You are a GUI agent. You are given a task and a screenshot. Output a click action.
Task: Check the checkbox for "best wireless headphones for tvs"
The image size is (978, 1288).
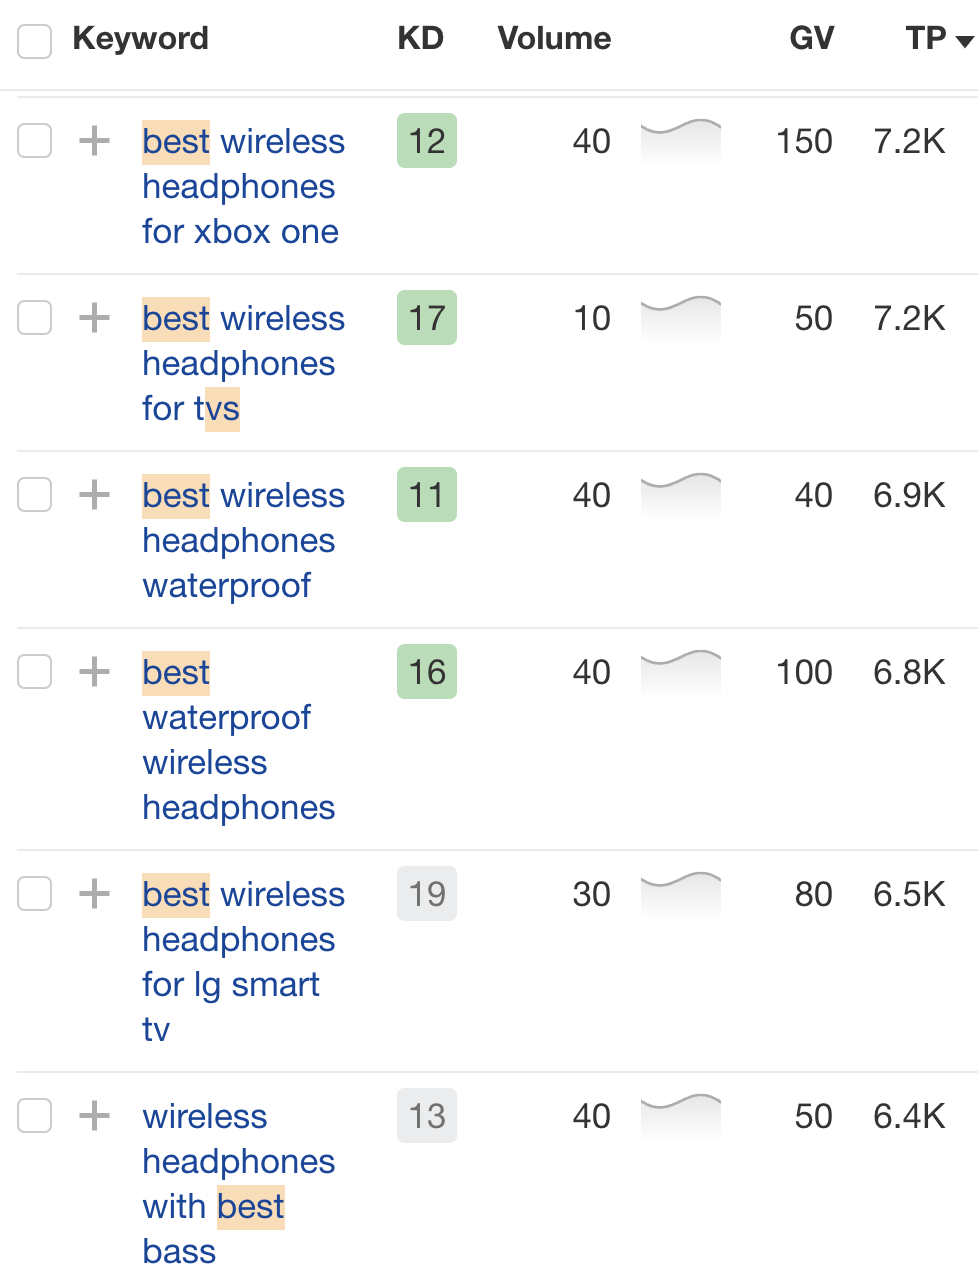pyautogui.click(x=34, y=317)
